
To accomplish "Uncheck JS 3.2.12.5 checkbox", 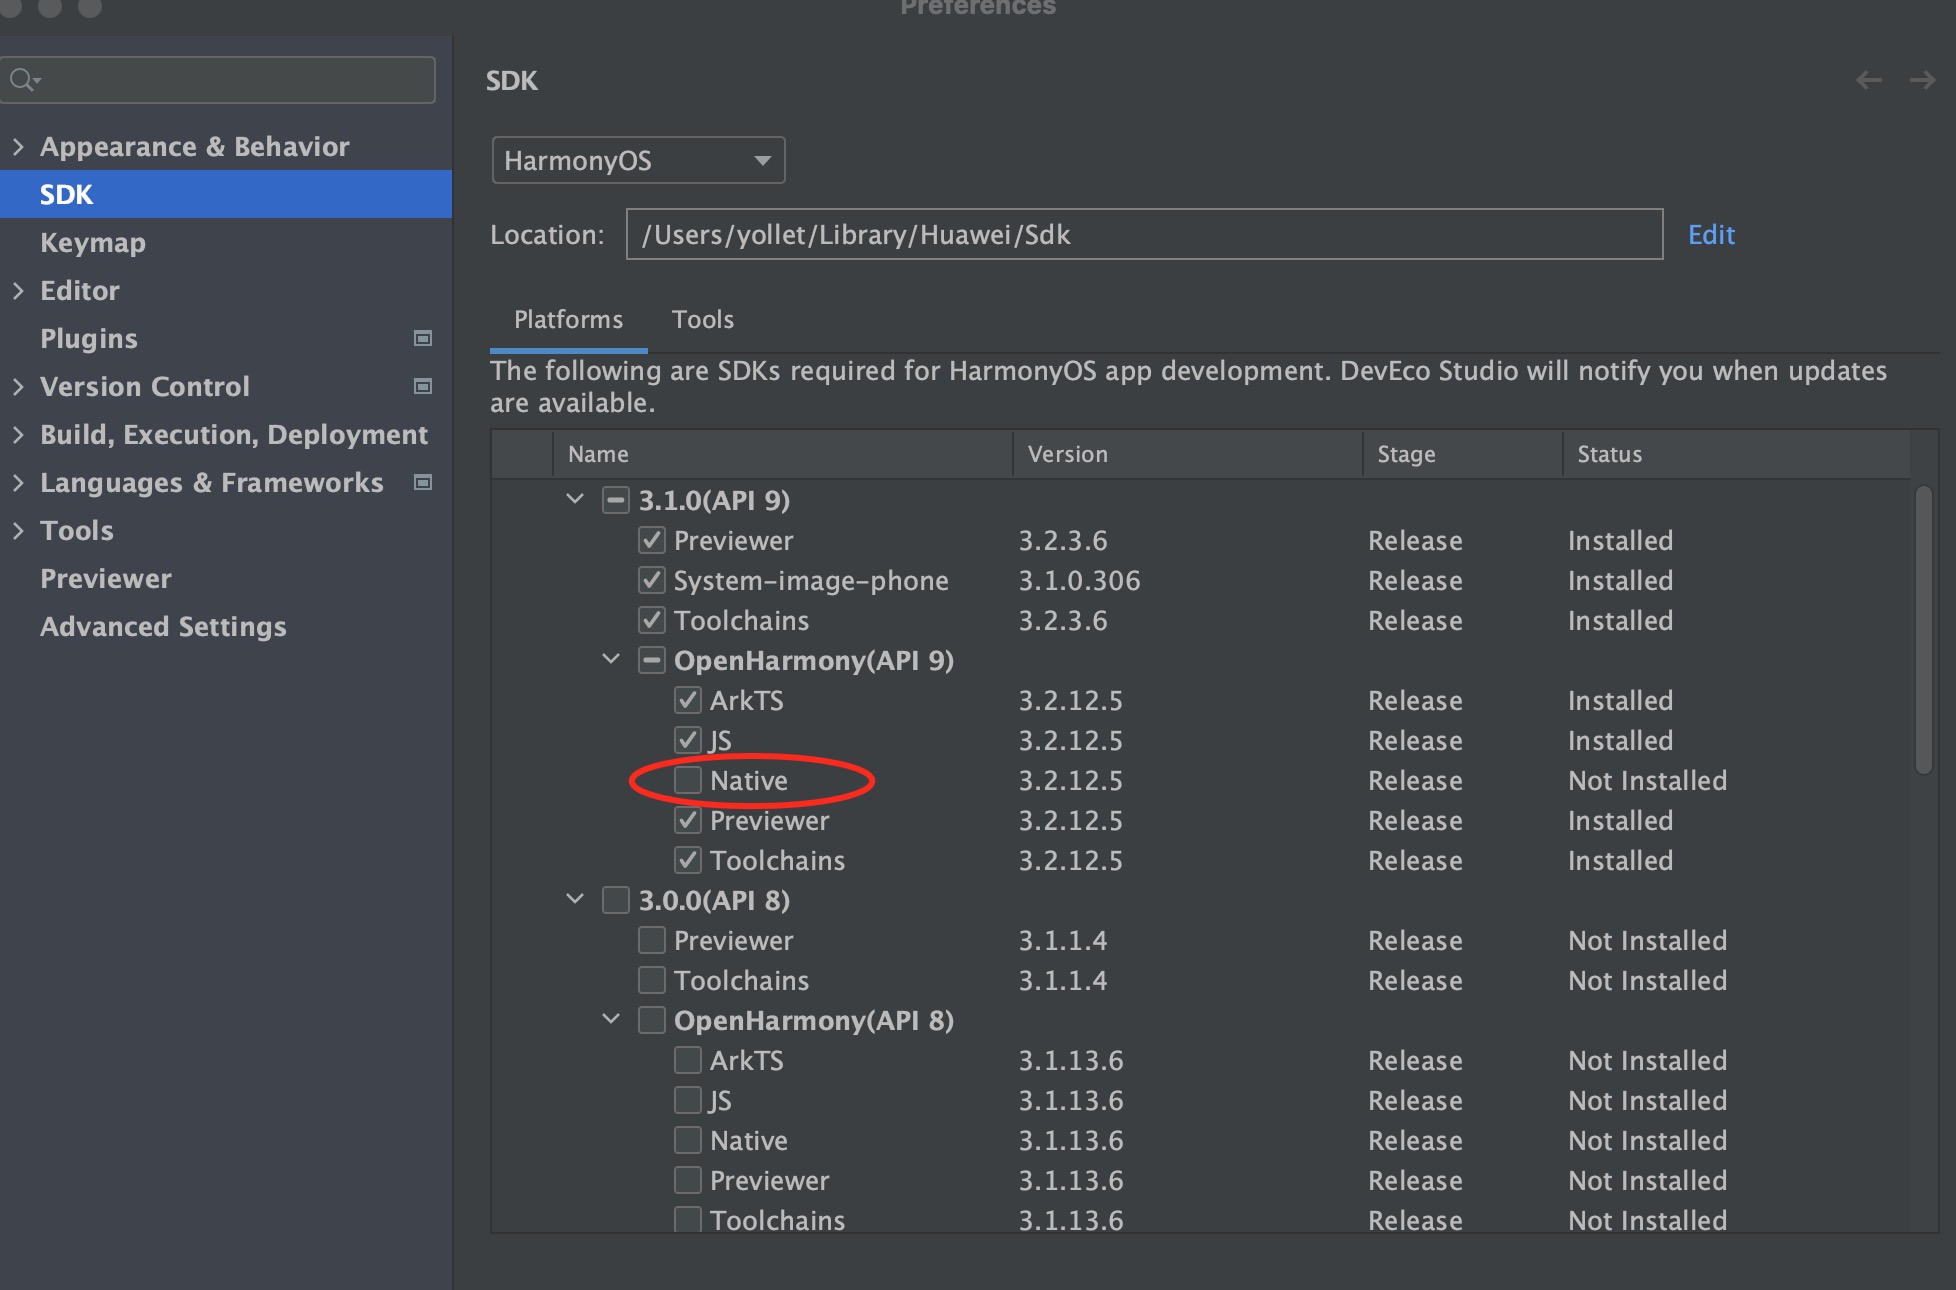I will (688, 740).
